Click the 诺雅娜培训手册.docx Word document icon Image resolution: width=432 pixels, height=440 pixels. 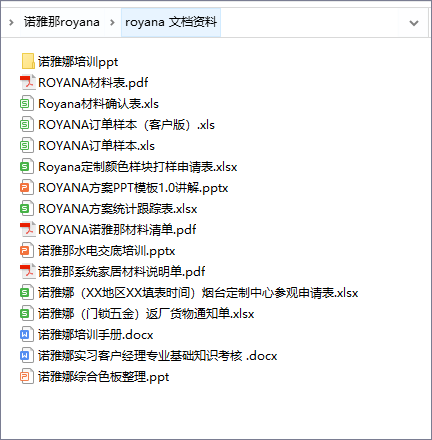[27, 335]
